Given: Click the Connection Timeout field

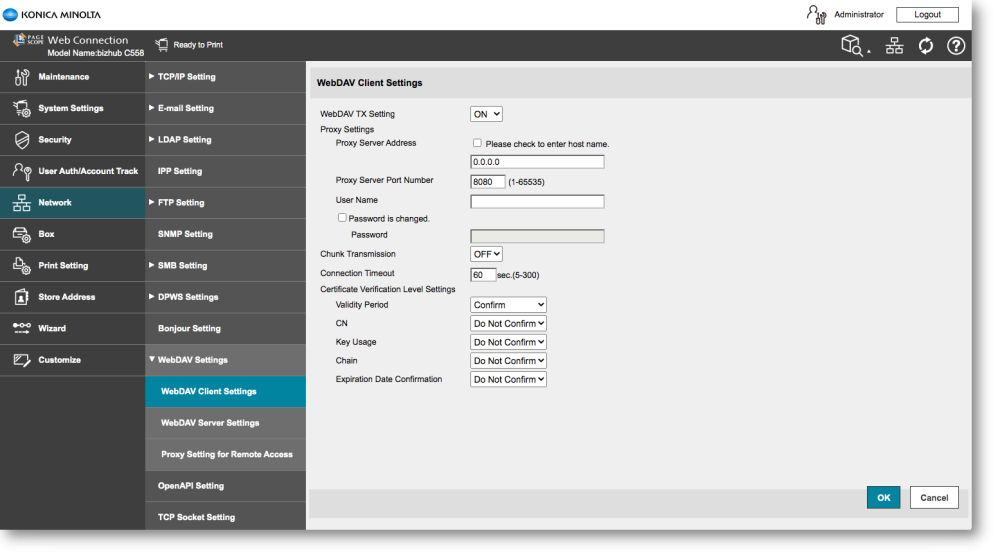Looking at the screenshot, I should [x=483, y=275].
